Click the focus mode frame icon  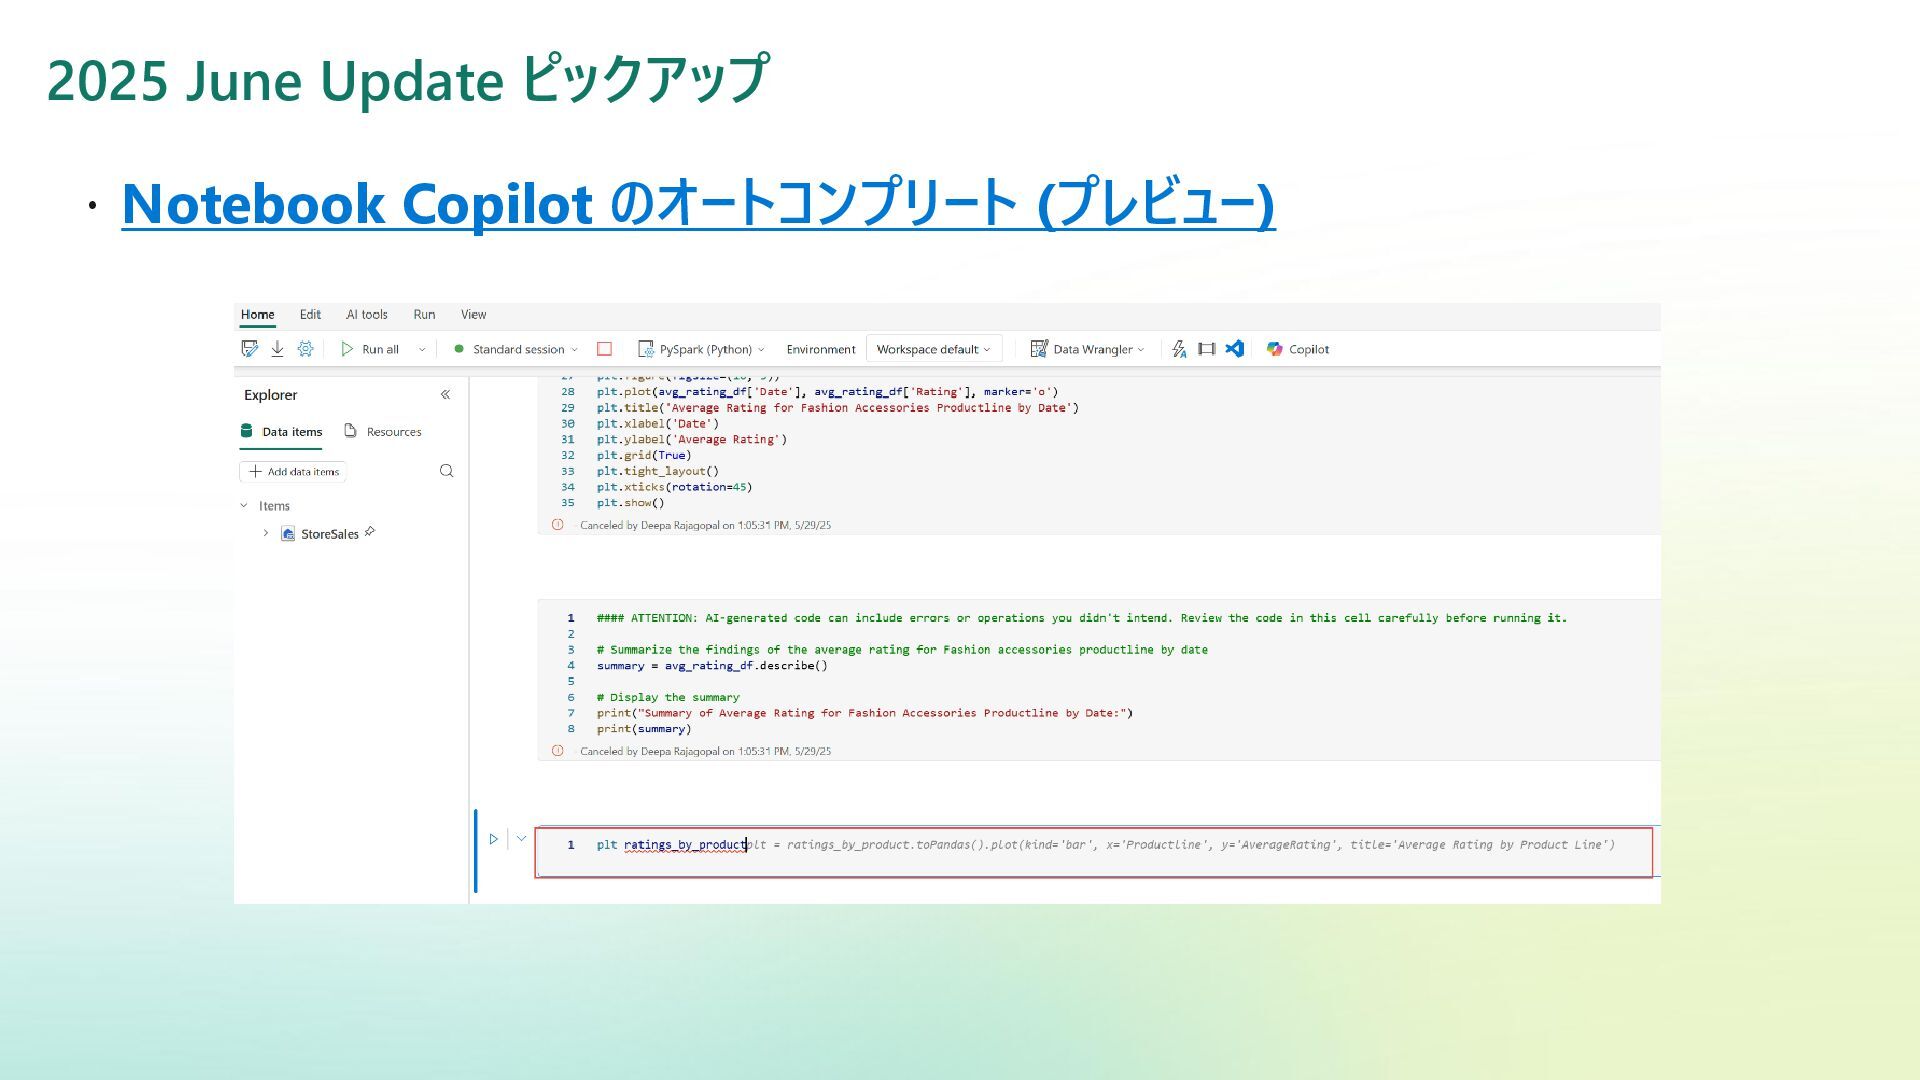(x=1207, y=349)
